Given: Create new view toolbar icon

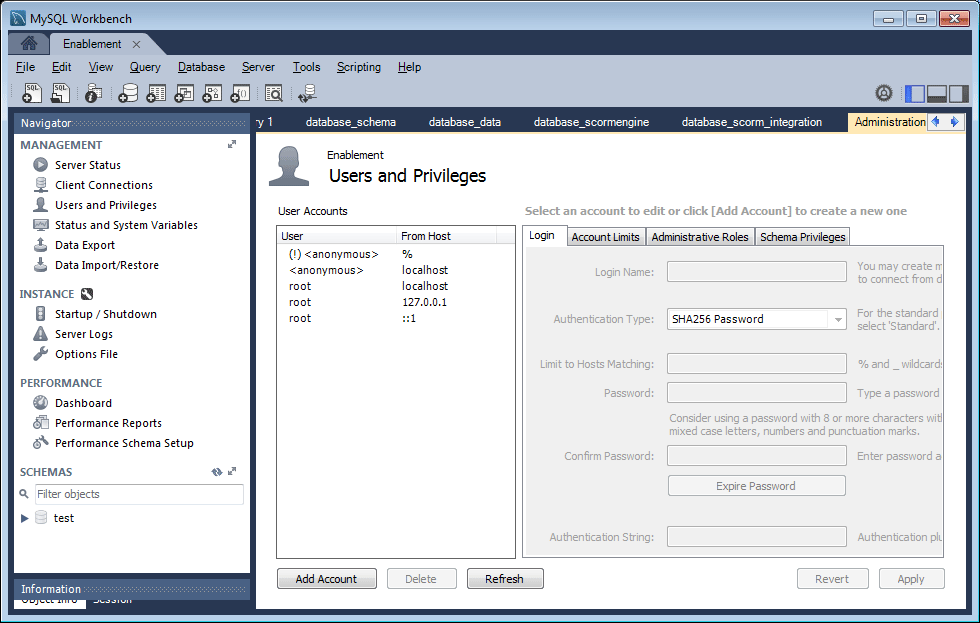Looking at the screenshot, I should (x=184, y=93).
